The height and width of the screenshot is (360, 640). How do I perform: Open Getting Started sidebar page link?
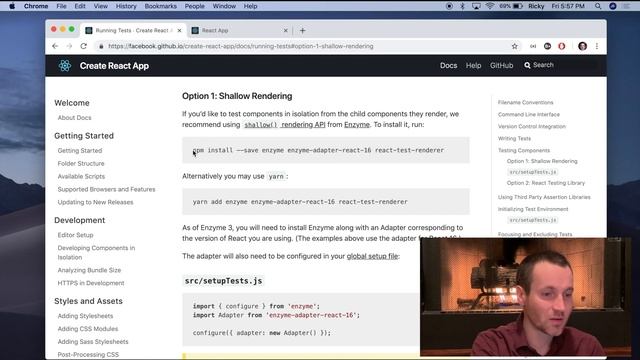click(80, 151)
